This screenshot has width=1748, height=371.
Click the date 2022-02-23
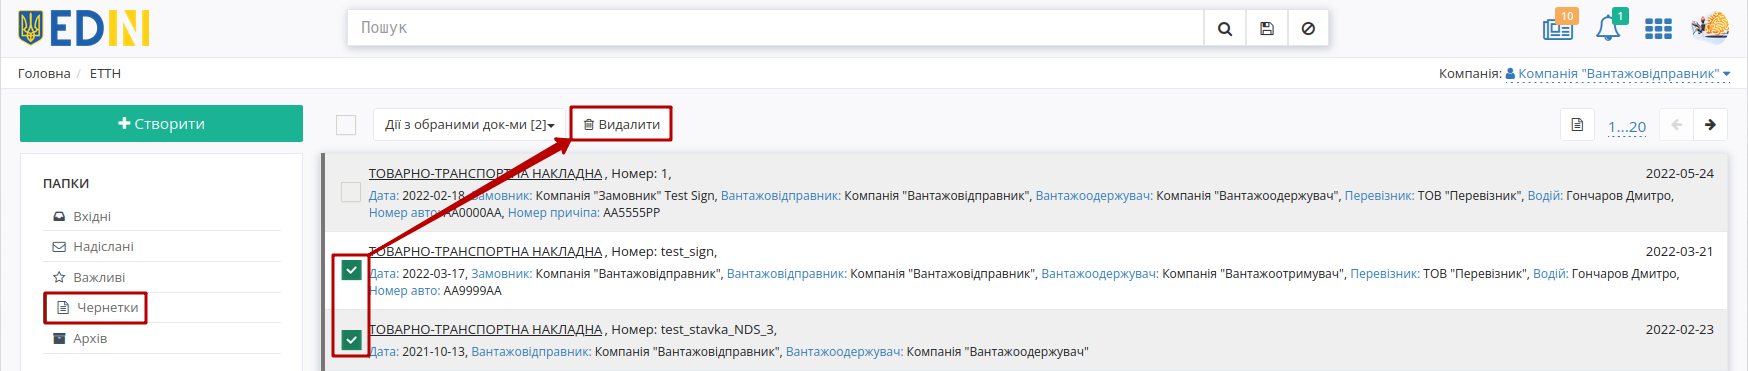(1679, 330)
